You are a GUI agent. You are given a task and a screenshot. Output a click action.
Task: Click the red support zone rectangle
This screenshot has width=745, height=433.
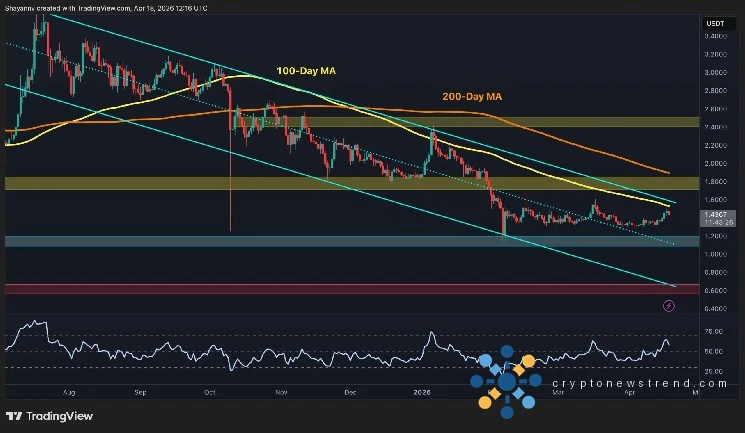click(x=340, y=289)
